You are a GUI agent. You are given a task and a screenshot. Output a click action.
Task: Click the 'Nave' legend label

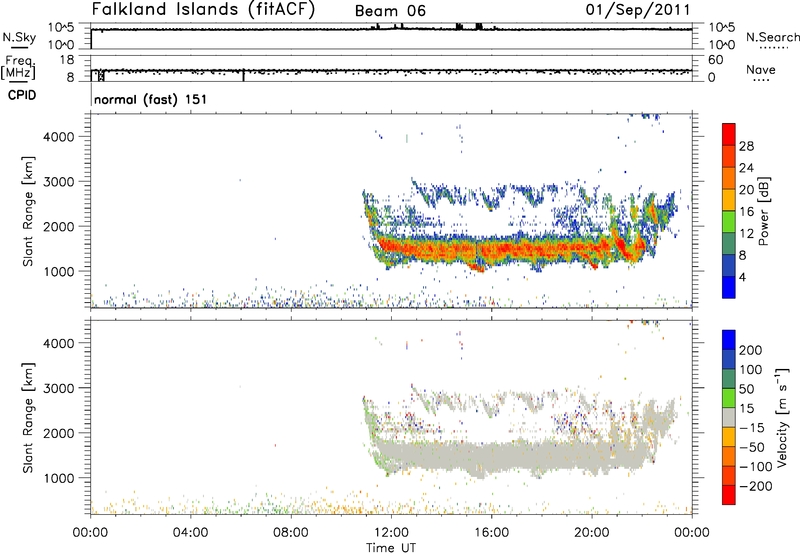(761, 69)
